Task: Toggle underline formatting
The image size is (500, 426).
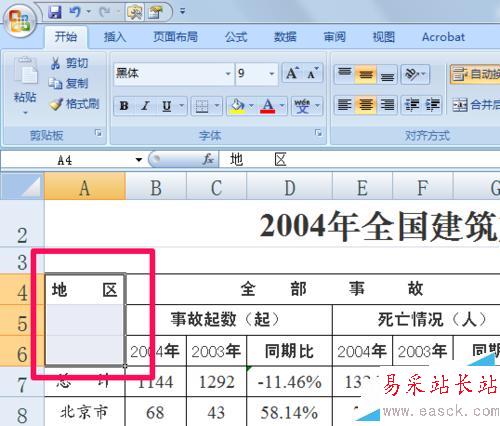Action: (x=167, y=106)
